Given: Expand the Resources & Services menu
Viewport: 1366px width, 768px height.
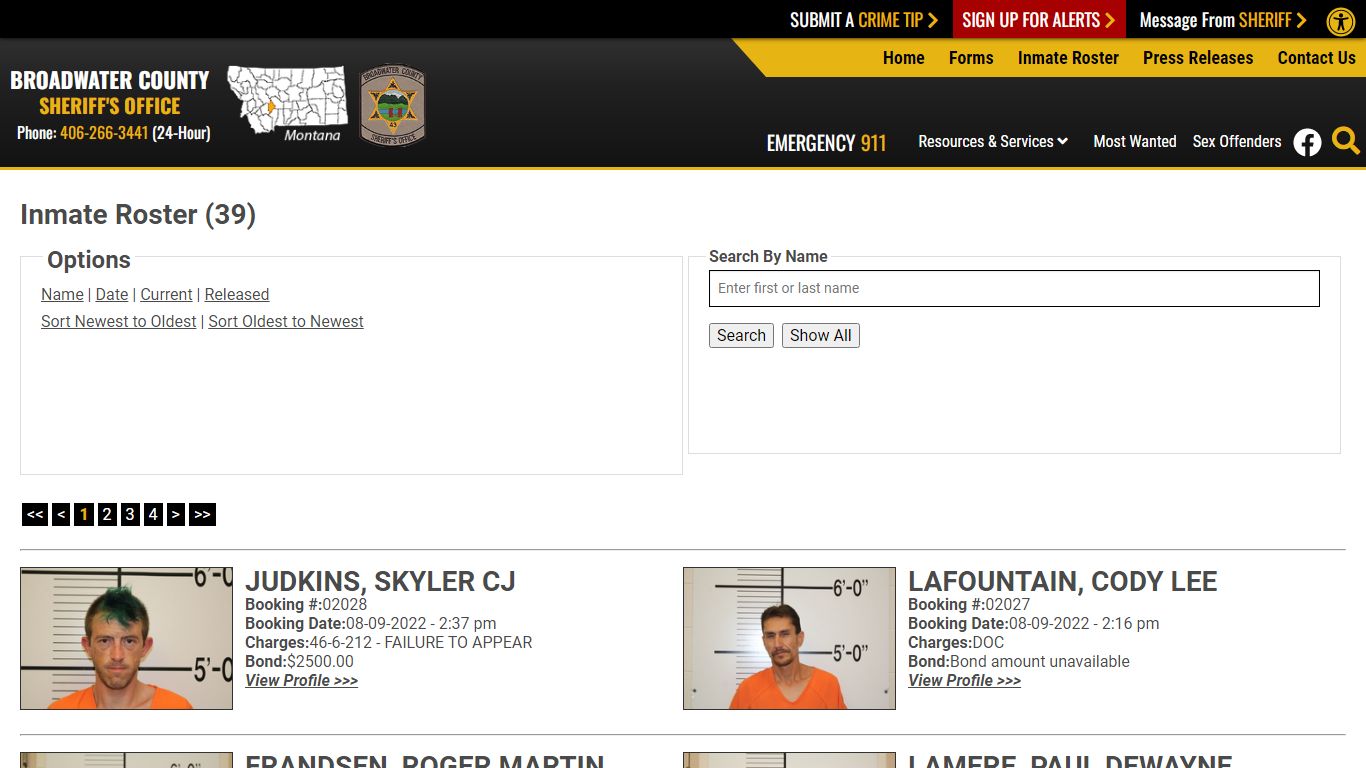Looking at the screenshot, I should click(x=993, y=141).
